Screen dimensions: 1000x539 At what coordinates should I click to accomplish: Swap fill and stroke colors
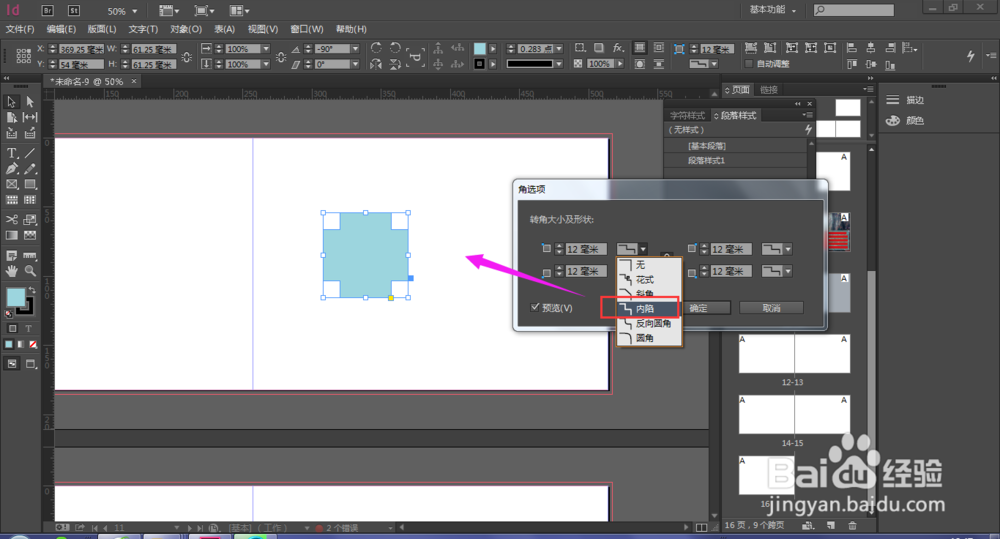coord(32,290)
